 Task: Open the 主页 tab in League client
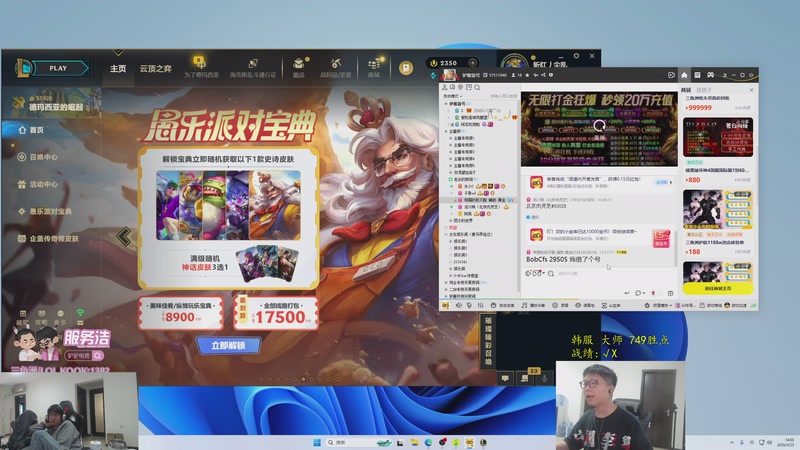click(118, 68)
